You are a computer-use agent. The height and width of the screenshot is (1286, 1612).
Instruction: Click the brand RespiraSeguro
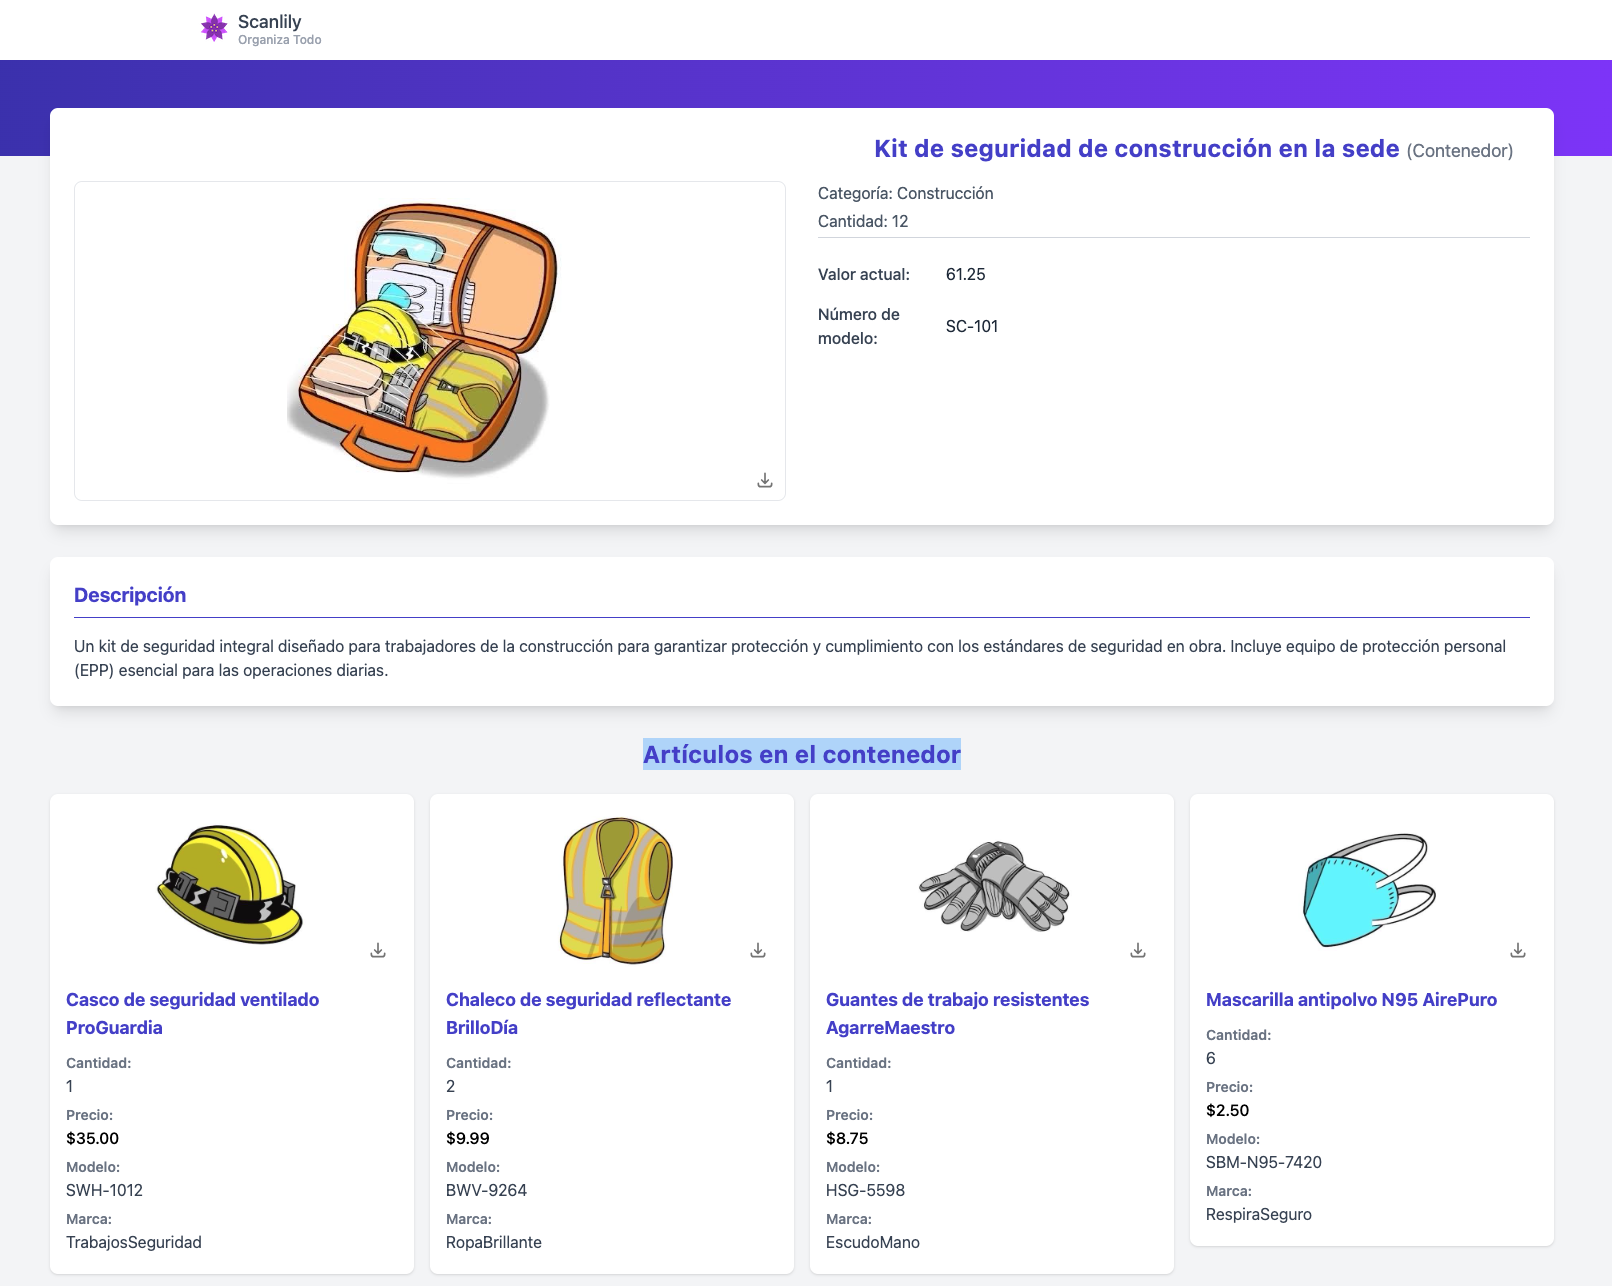coord(1259,1214)
